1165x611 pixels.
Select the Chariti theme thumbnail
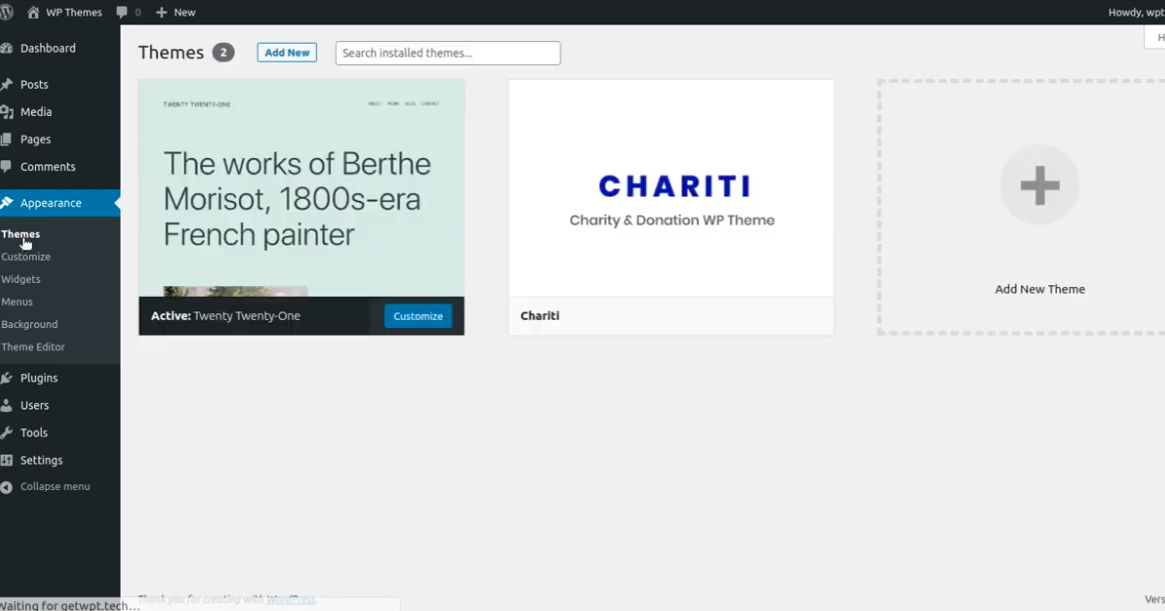pos(671,188)
